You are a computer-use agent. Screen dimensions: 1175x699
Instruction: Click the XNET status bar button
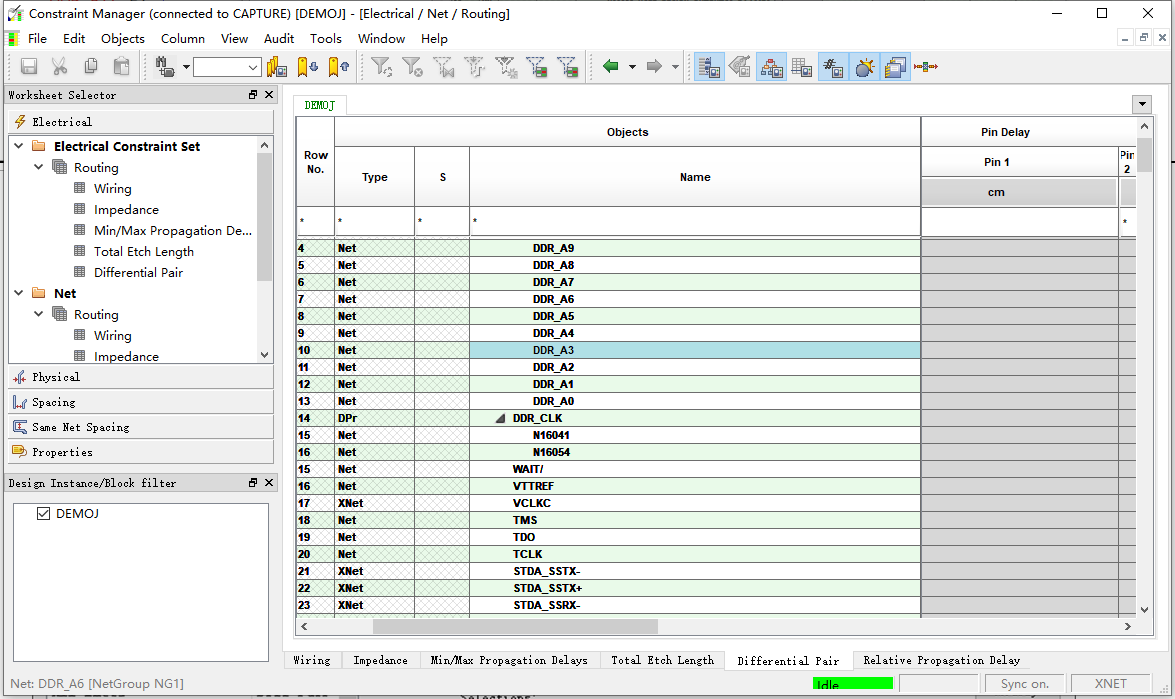coord(1111,683)
